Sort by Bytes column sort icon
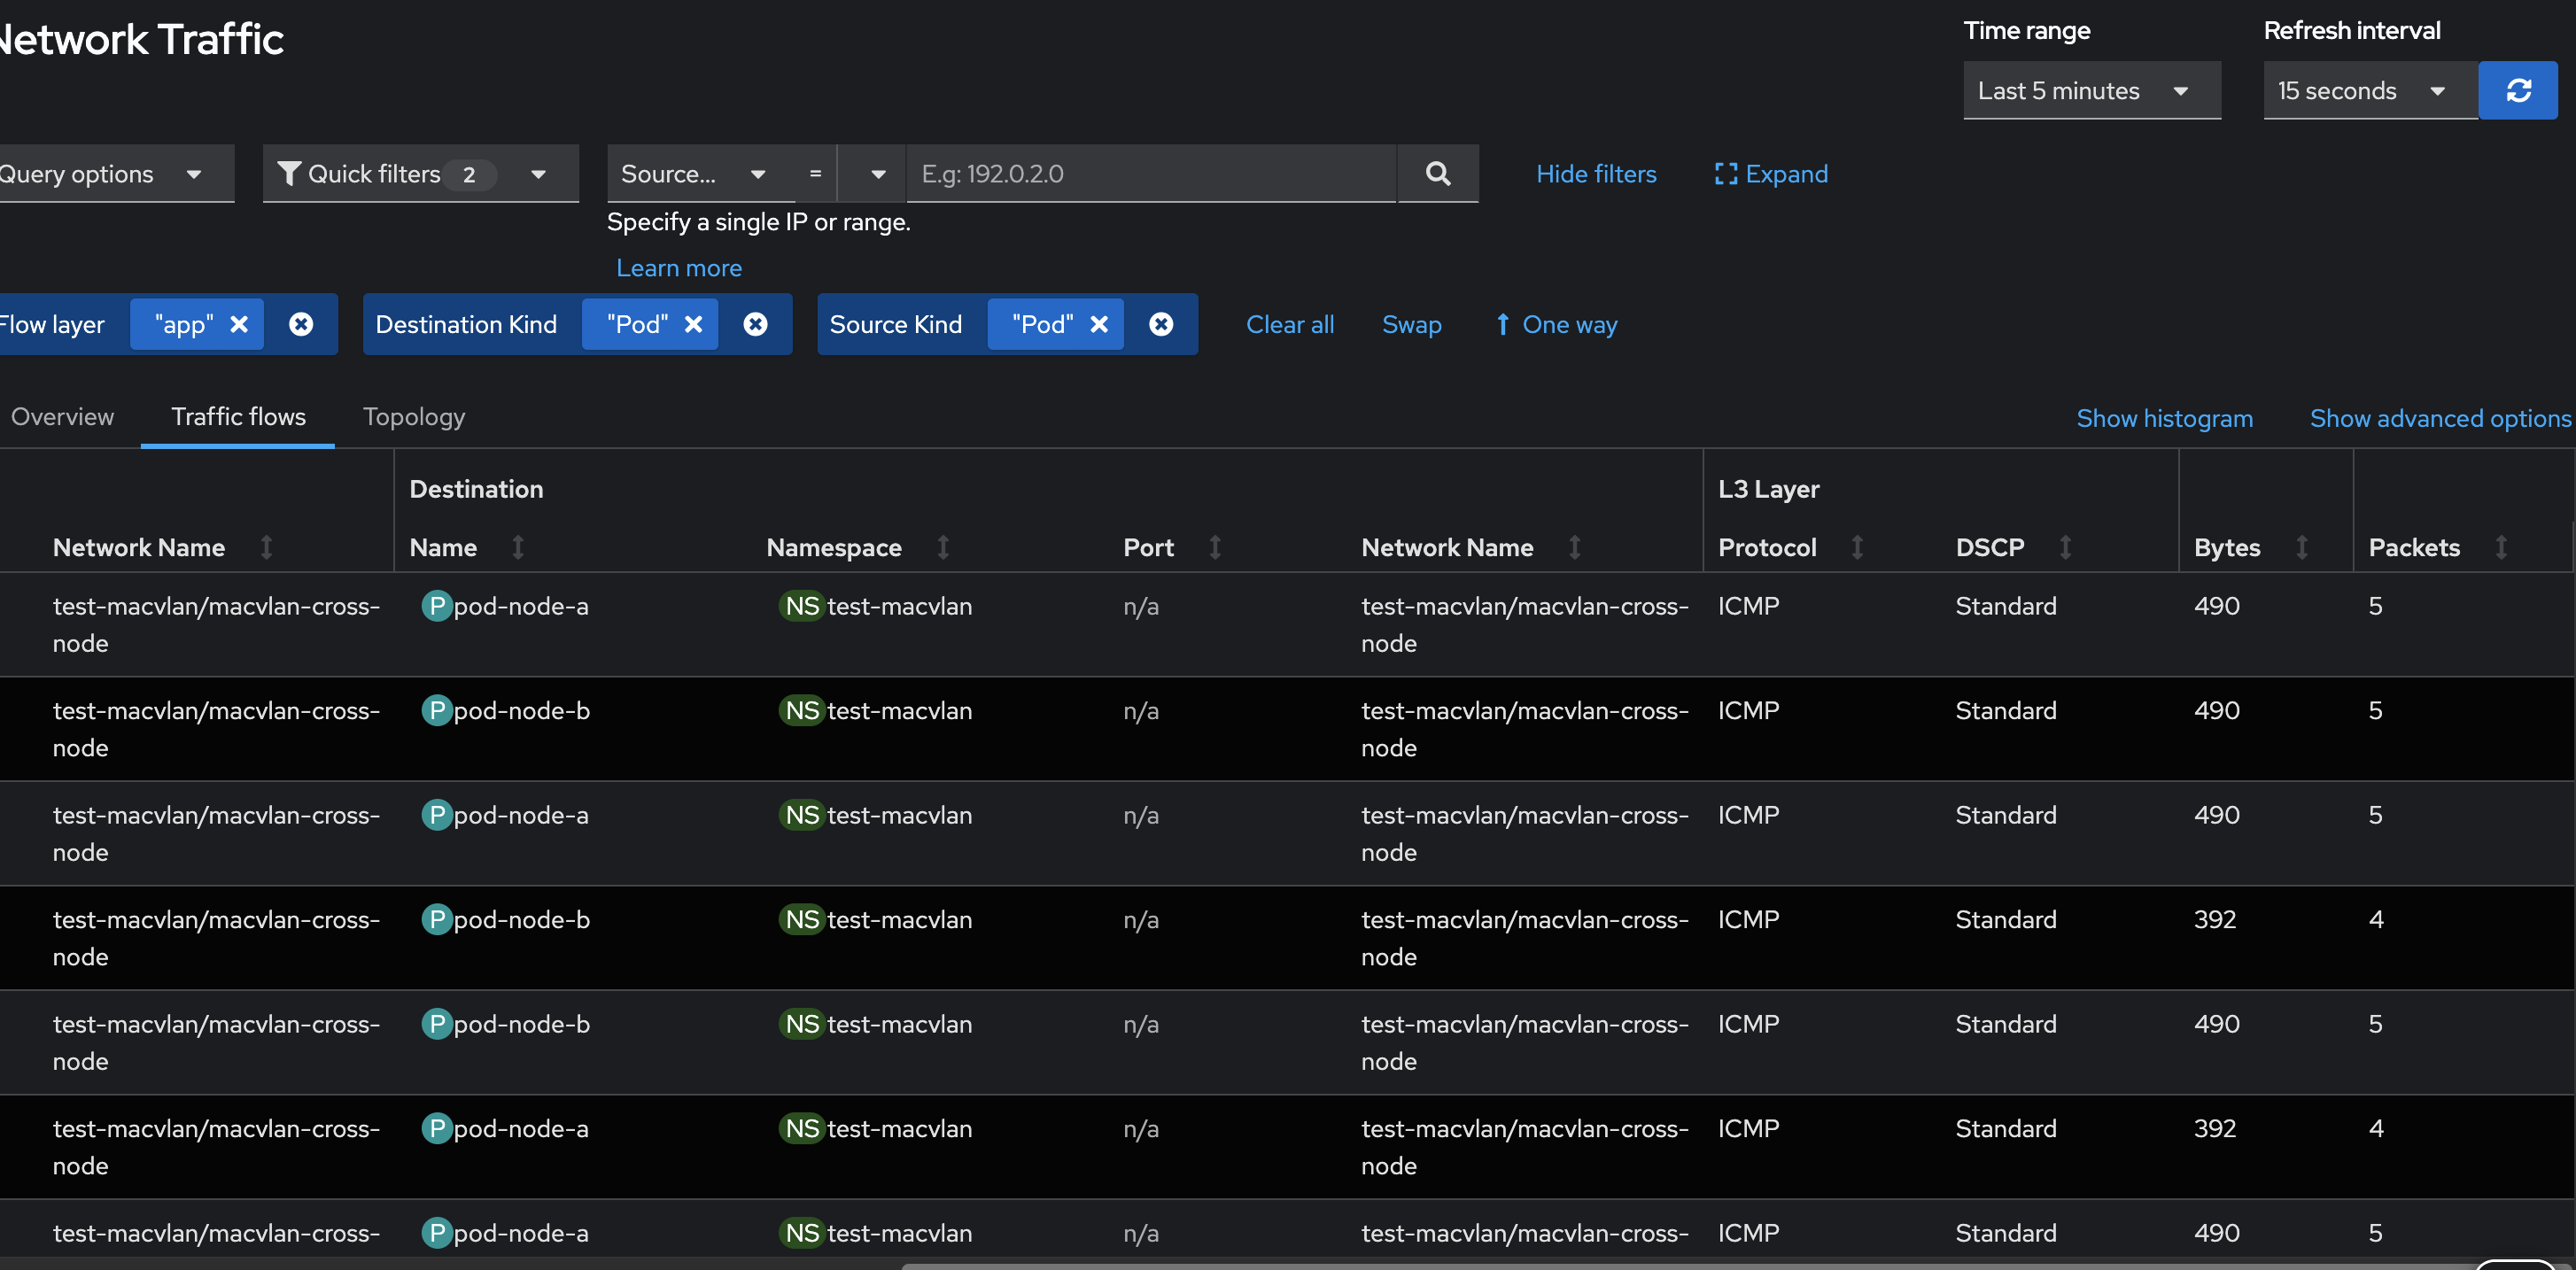The image size is (2576, 1270). (2301, 547)
